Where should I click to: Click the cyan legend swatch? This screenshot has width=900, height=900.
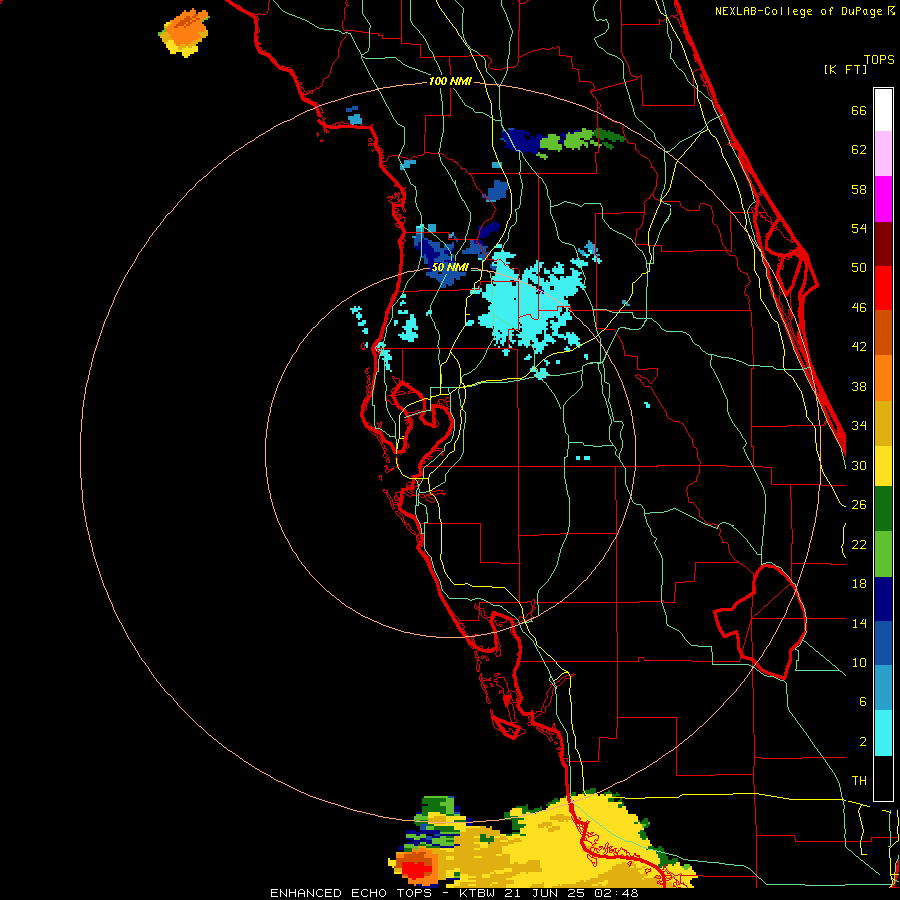tap(883, 733)
